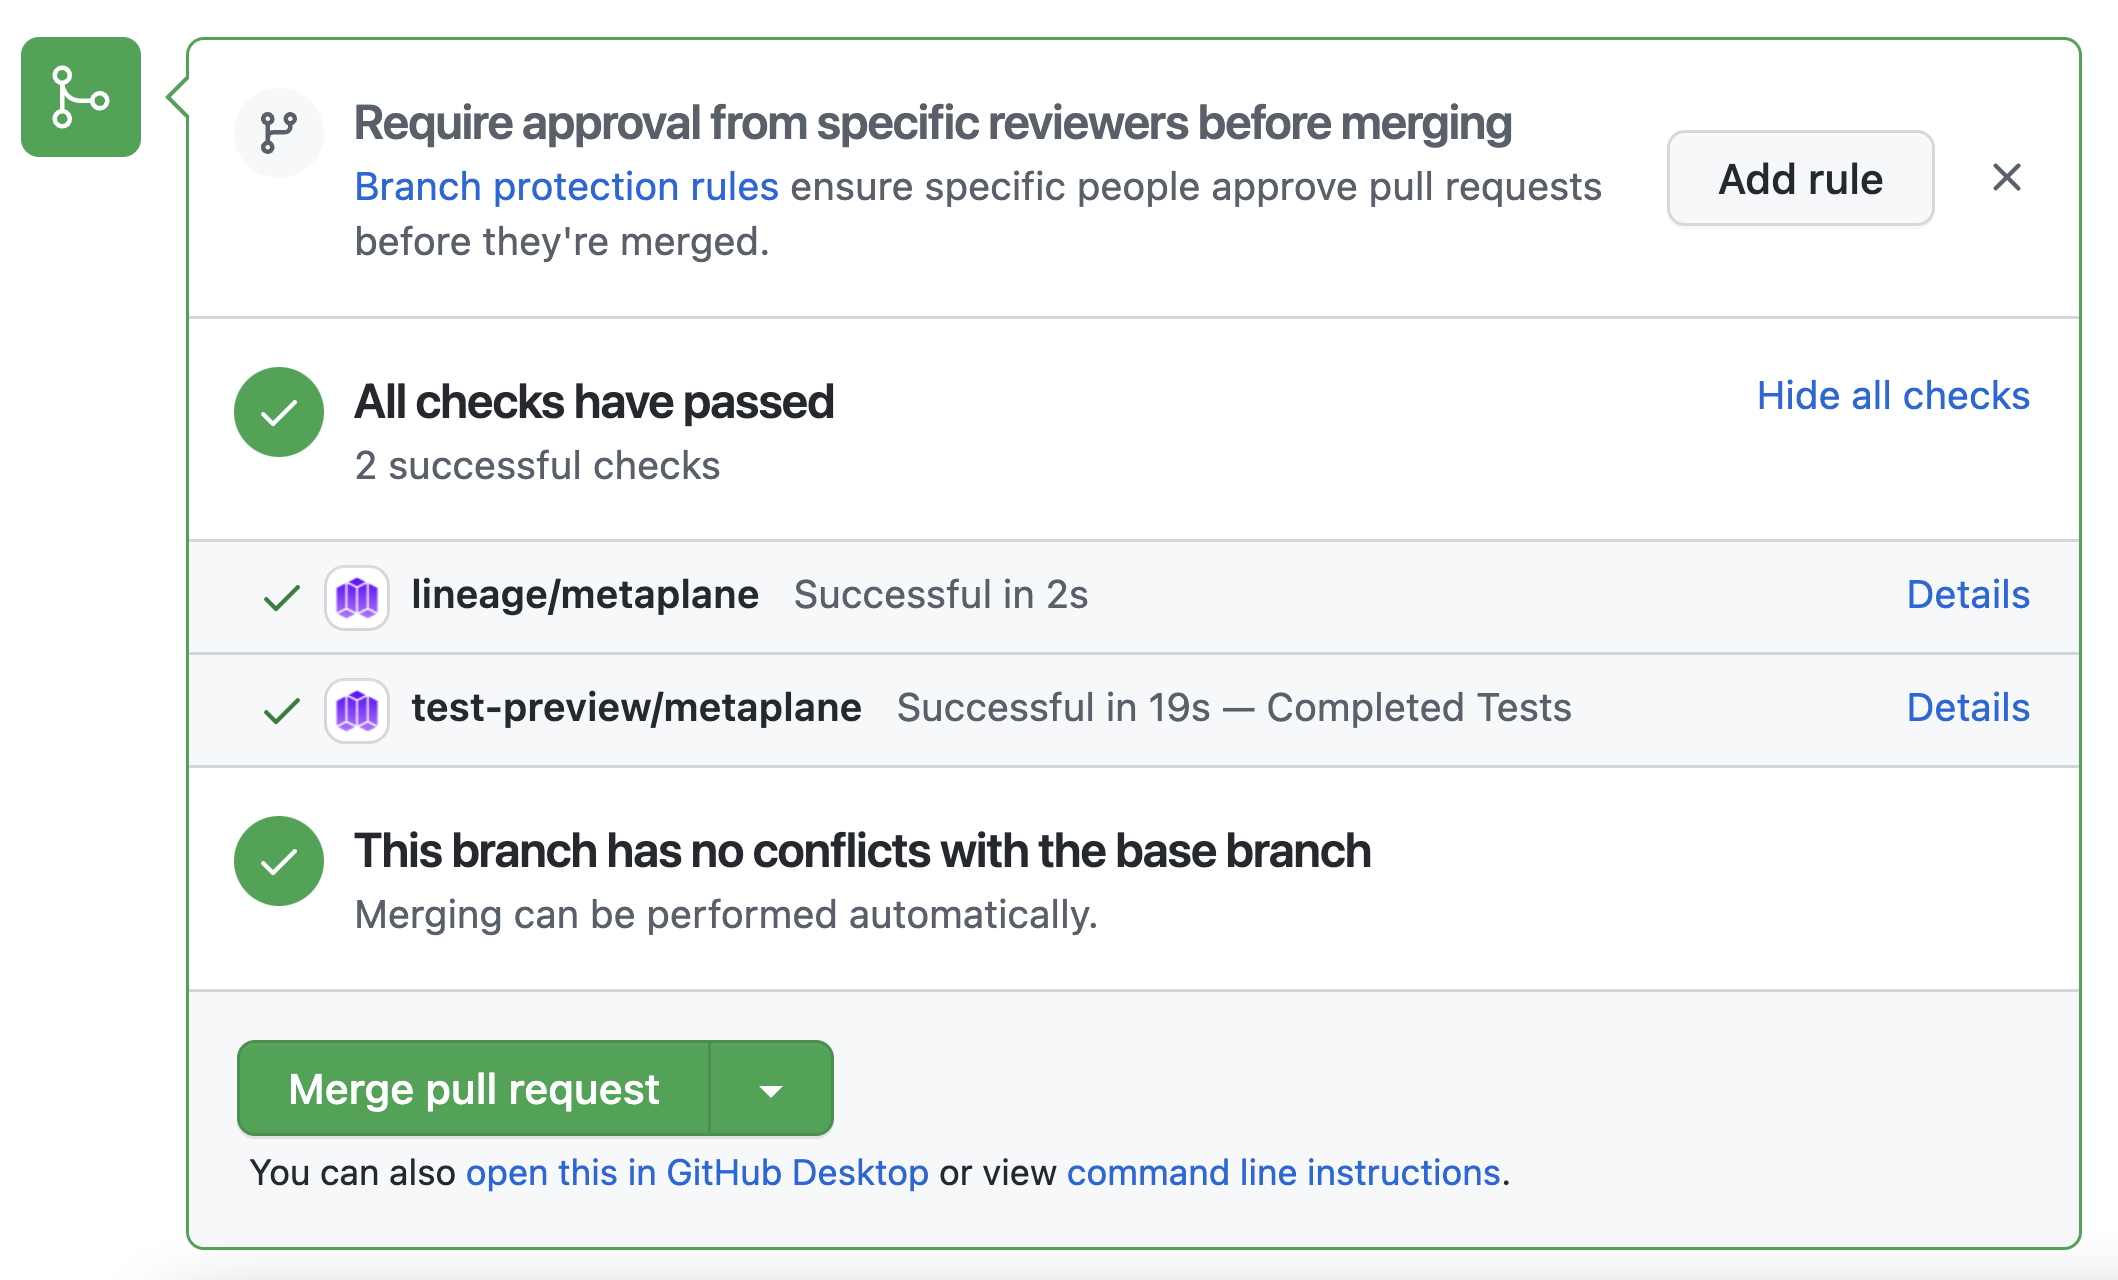Open the merge method dropdown arrow
Image resolution: width=2118 pixels, height=1280 pixels.
point(771,1089)
